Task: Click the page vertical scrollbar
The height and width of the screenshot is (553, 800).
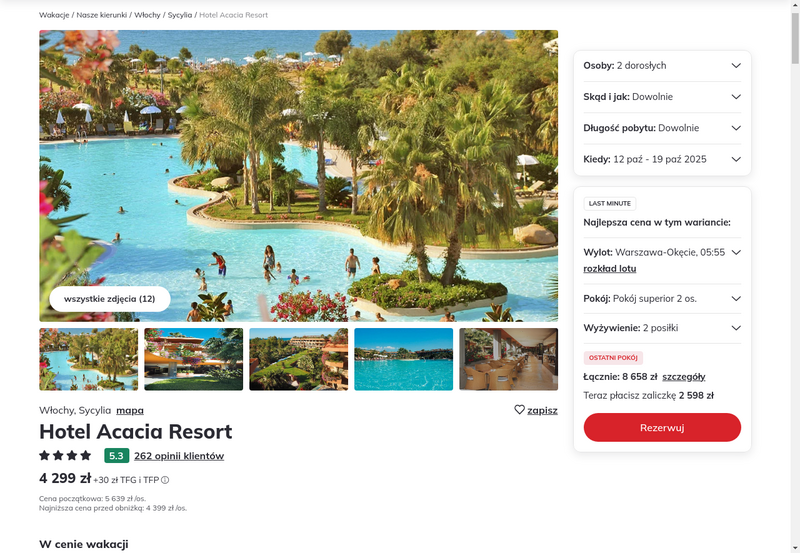Action: click(795, 276)
